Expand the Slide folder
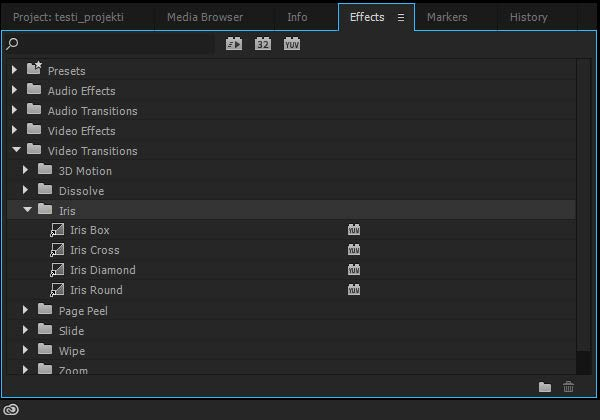 [x=25, y=329]
